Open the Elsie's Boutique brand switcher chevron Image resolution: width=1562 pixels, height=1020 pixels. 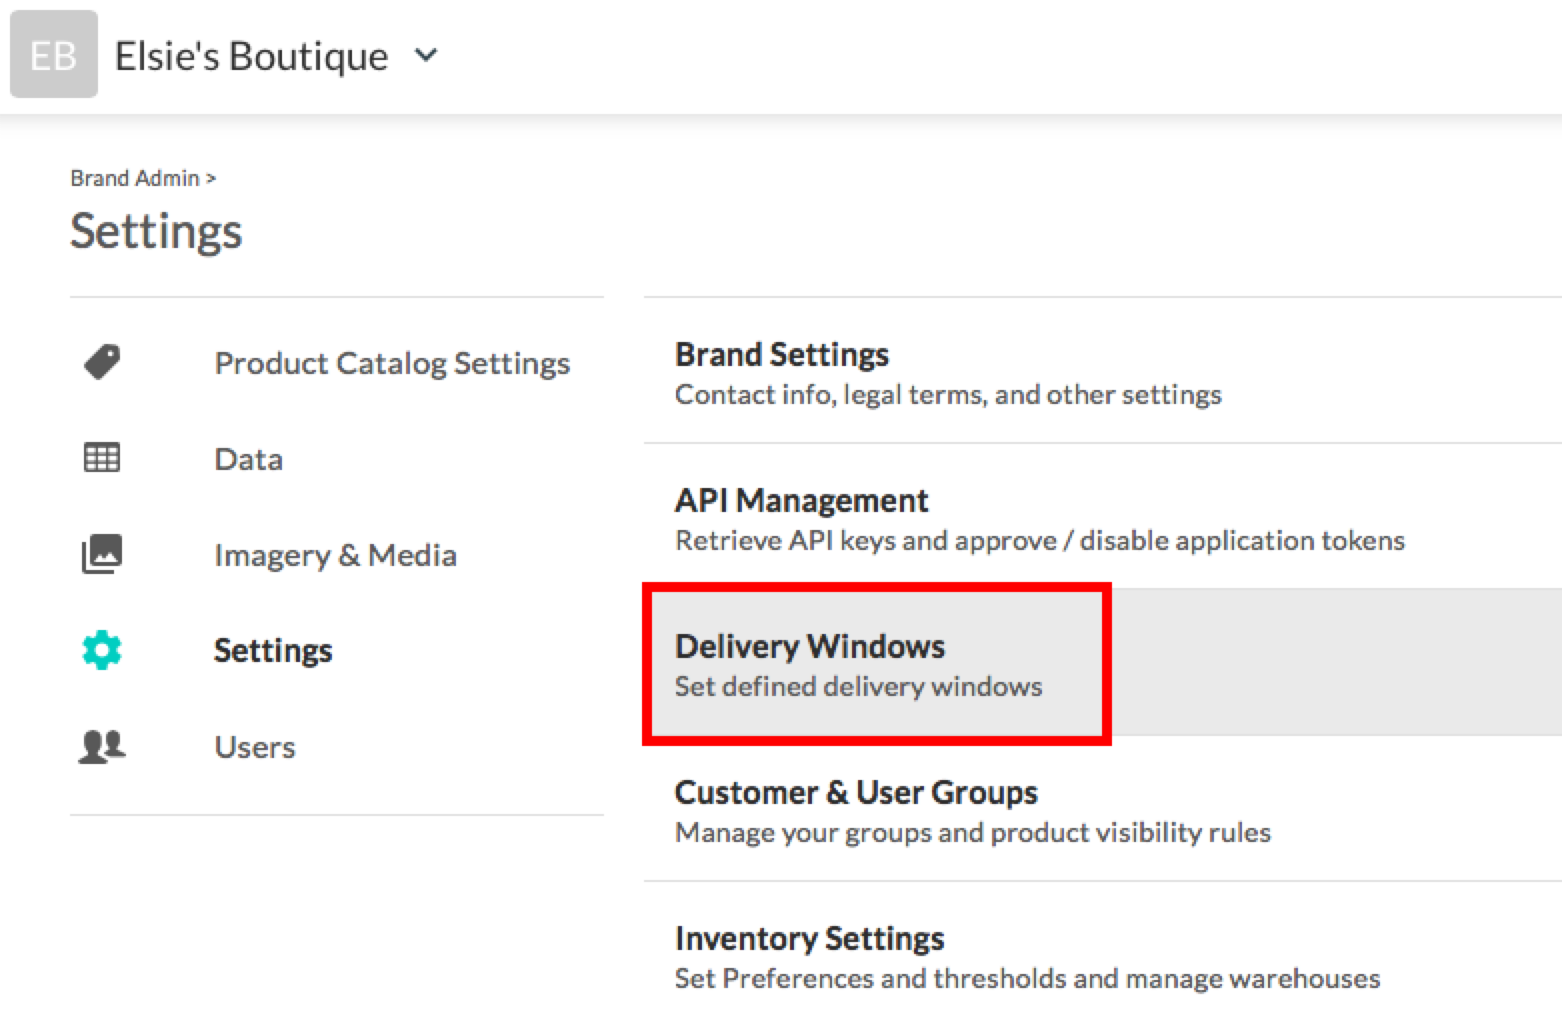coord(424,56)
